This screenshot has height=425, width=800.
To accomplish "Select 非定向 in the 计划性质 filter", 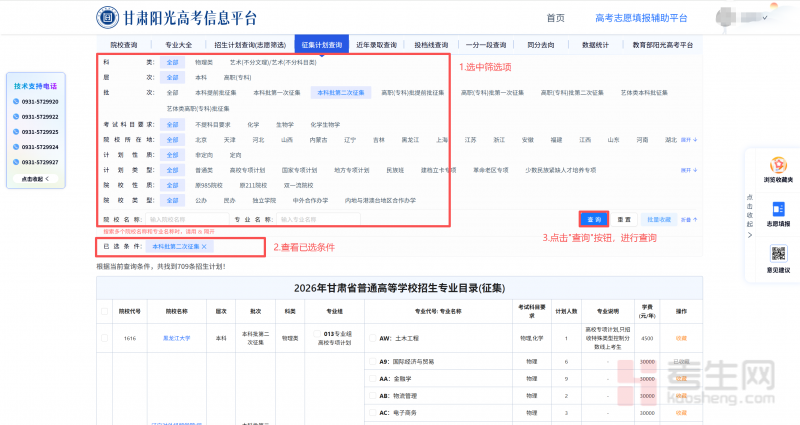I will (204, 155).
